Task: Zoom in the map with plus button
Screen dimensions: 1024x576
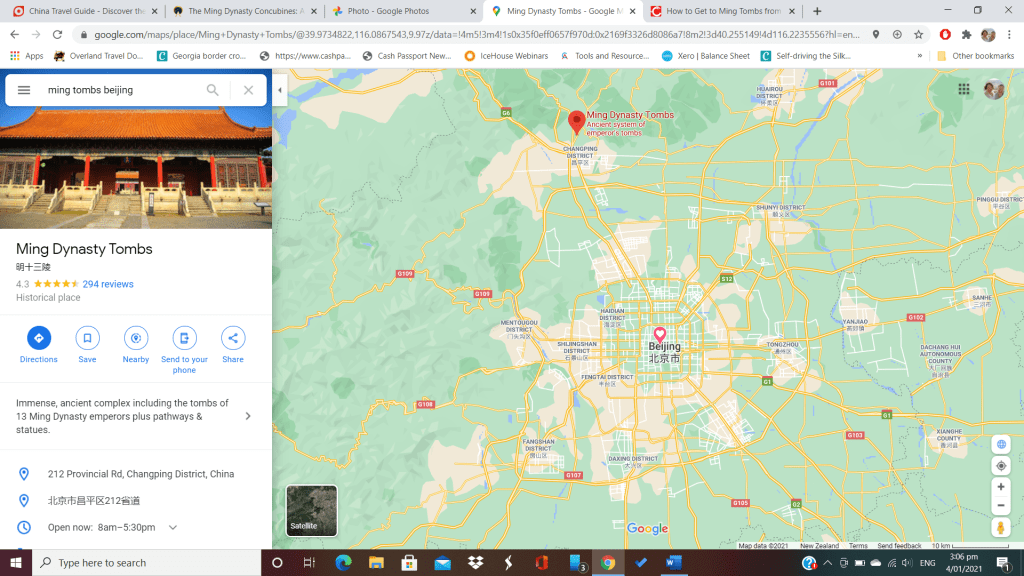Action: coord(1001,487)
